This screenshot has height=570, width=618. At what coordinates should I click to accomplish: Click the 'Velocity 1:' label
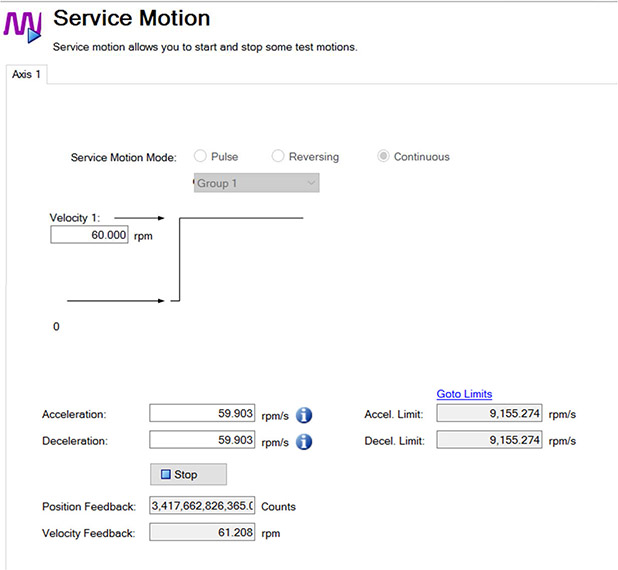click(x=75, y=218)
